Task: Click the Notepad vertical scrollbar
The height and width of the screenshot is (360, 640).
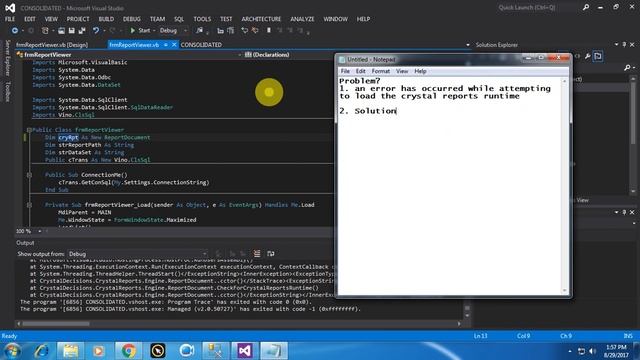Action: (565, 185)
